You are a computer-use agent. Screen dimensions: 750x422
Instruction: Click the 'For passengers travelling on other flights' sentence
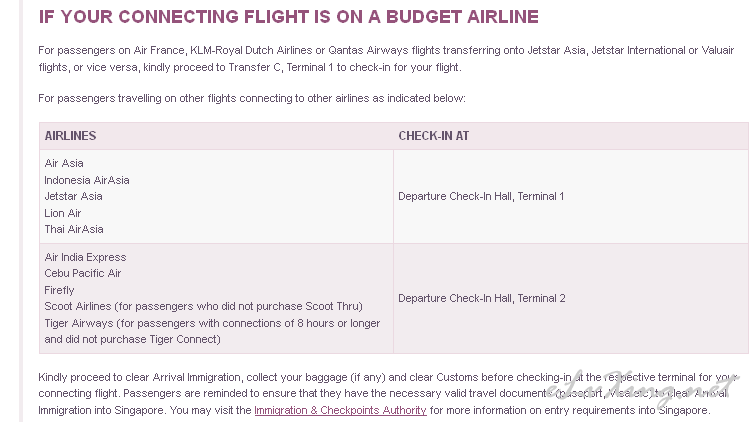(252, 99)
